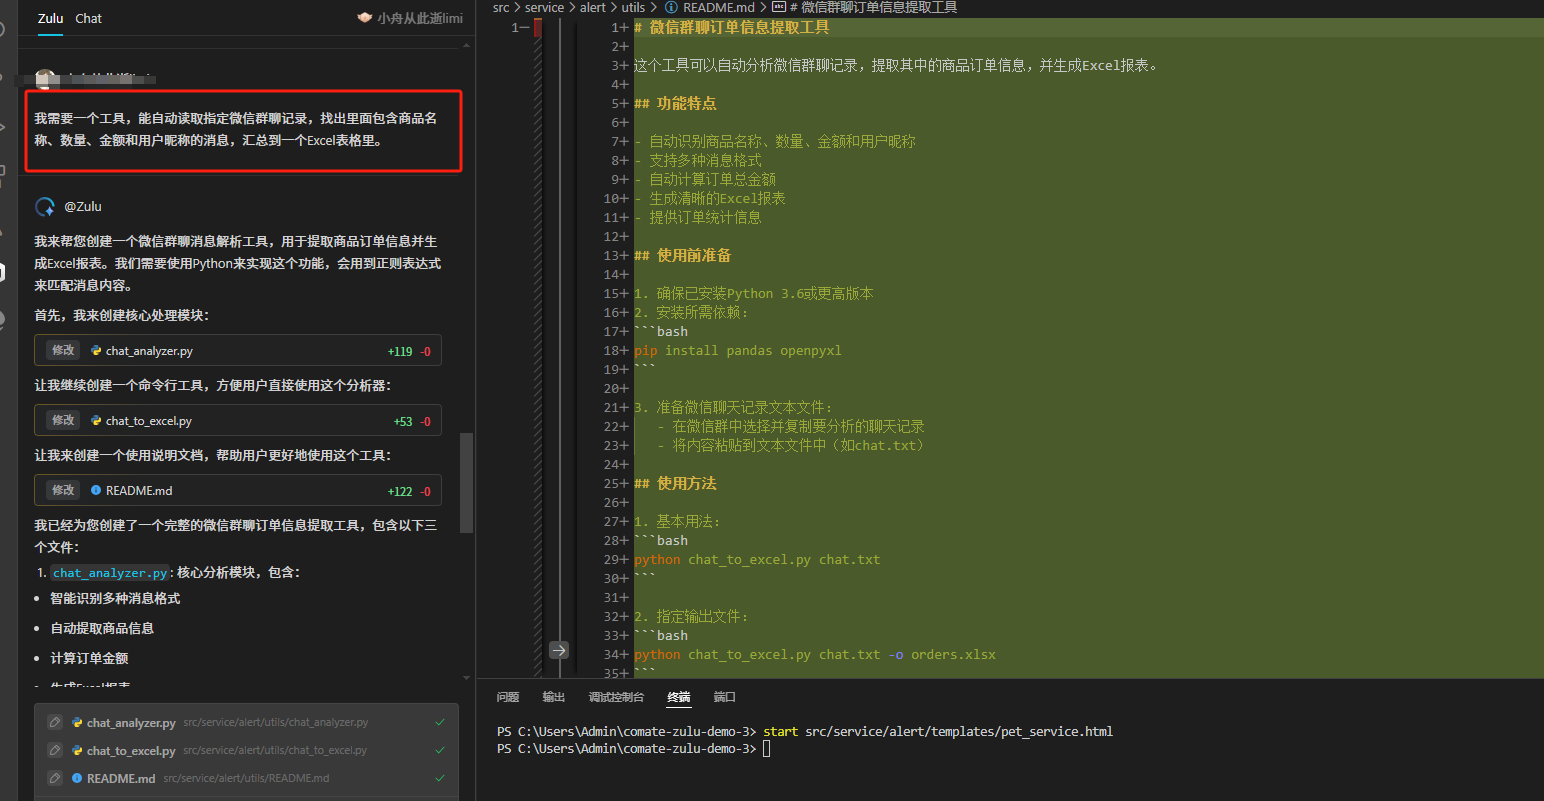Click the user avatar above the request message

pyautogui.click(x=45, y=79)
